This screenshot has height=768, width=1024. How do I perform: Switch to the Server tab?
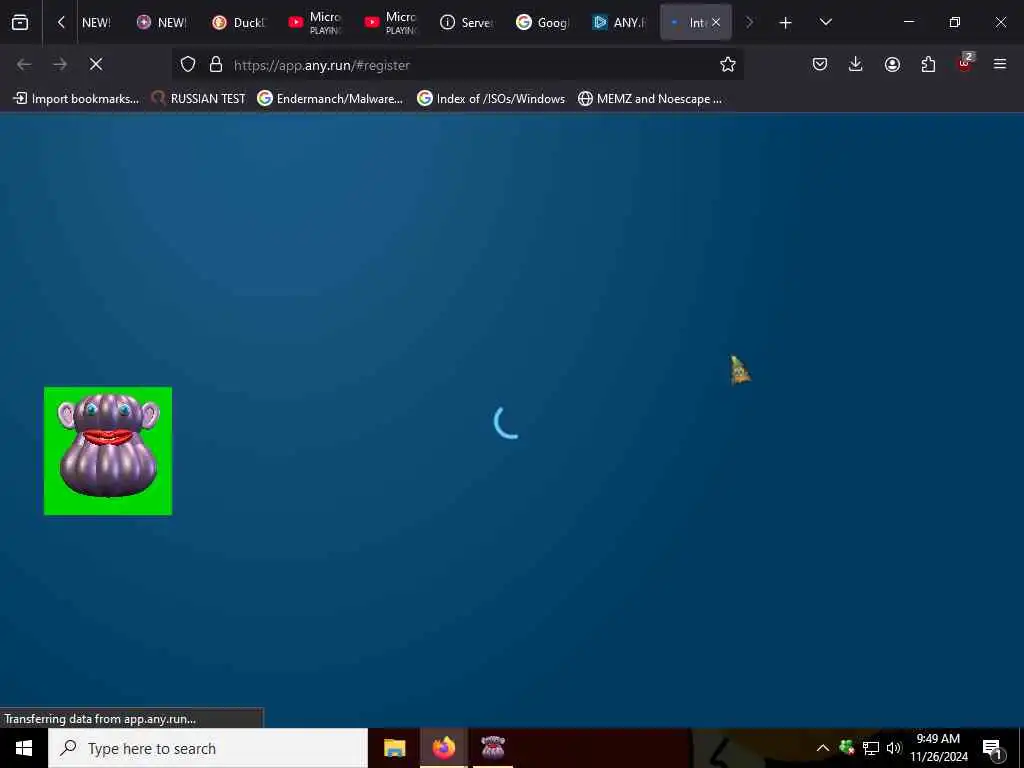[x=468, y=23]
